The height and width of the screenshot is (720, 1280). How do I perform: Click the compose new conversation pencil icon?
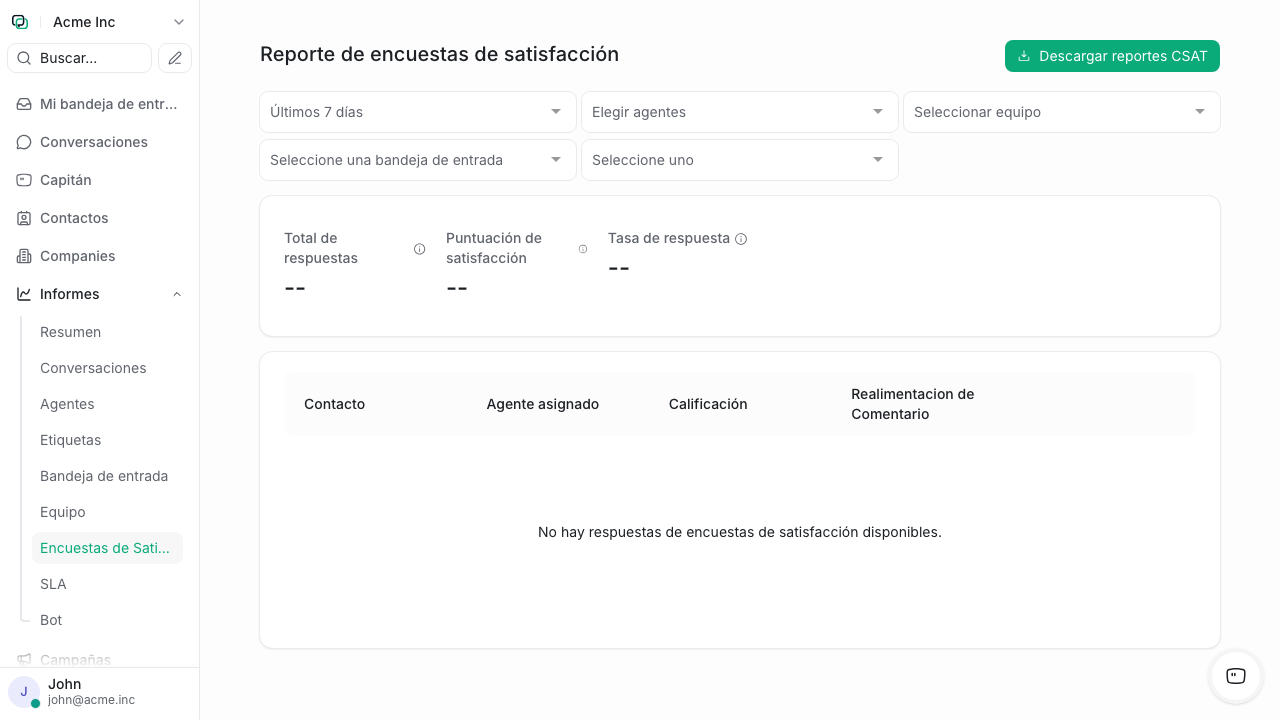click(174, 58)
